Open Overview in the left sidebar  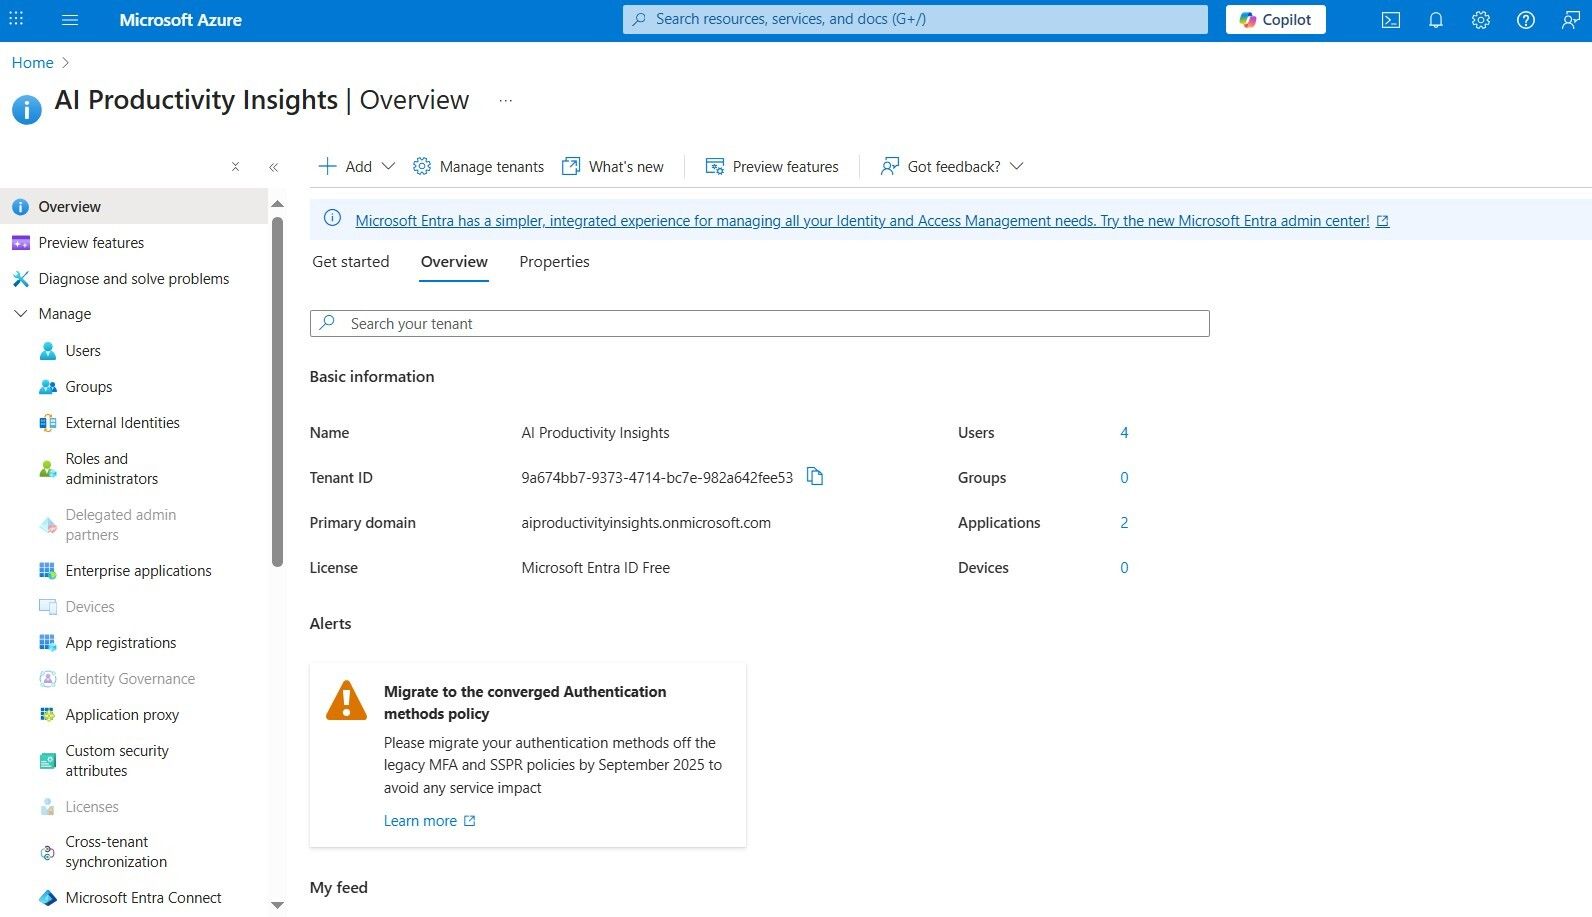coord(134,207)
